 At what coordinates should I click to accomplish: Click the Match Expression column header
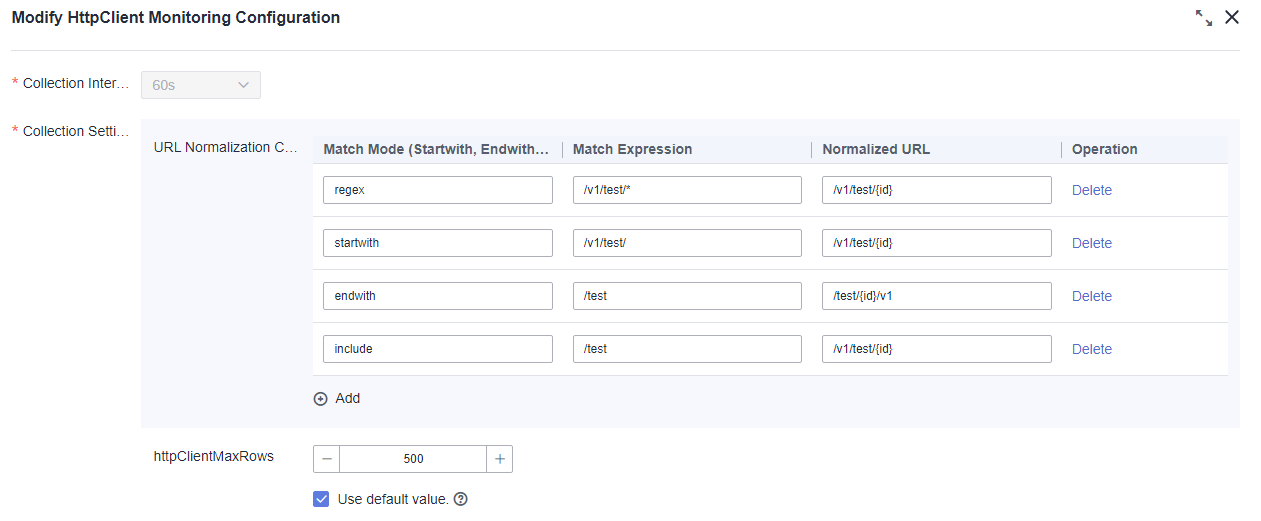coord(633,149)
